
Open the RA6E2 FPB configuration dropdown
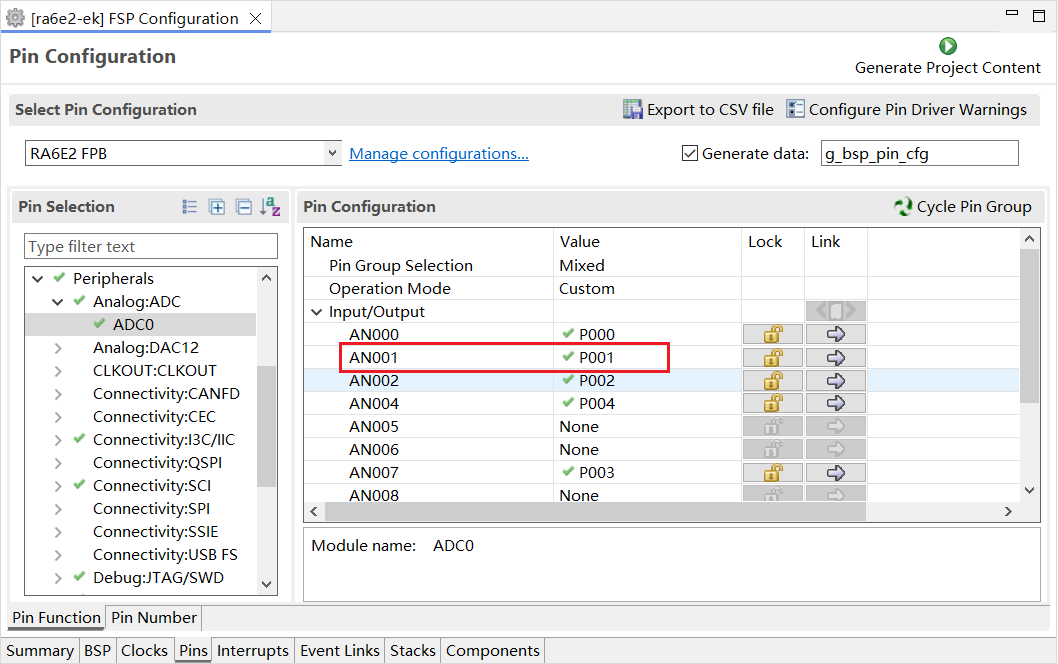coord(333,153)
